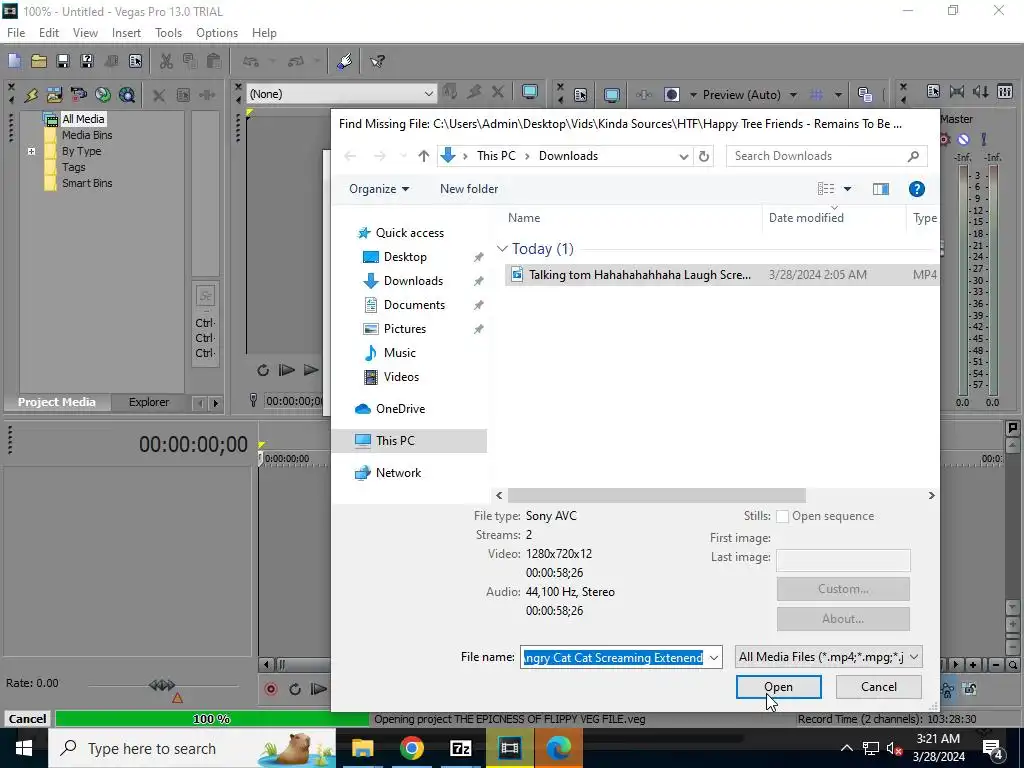Open the Preview (Auto) quality dropdown
1024x768 pixels.
tap(793, 95)
